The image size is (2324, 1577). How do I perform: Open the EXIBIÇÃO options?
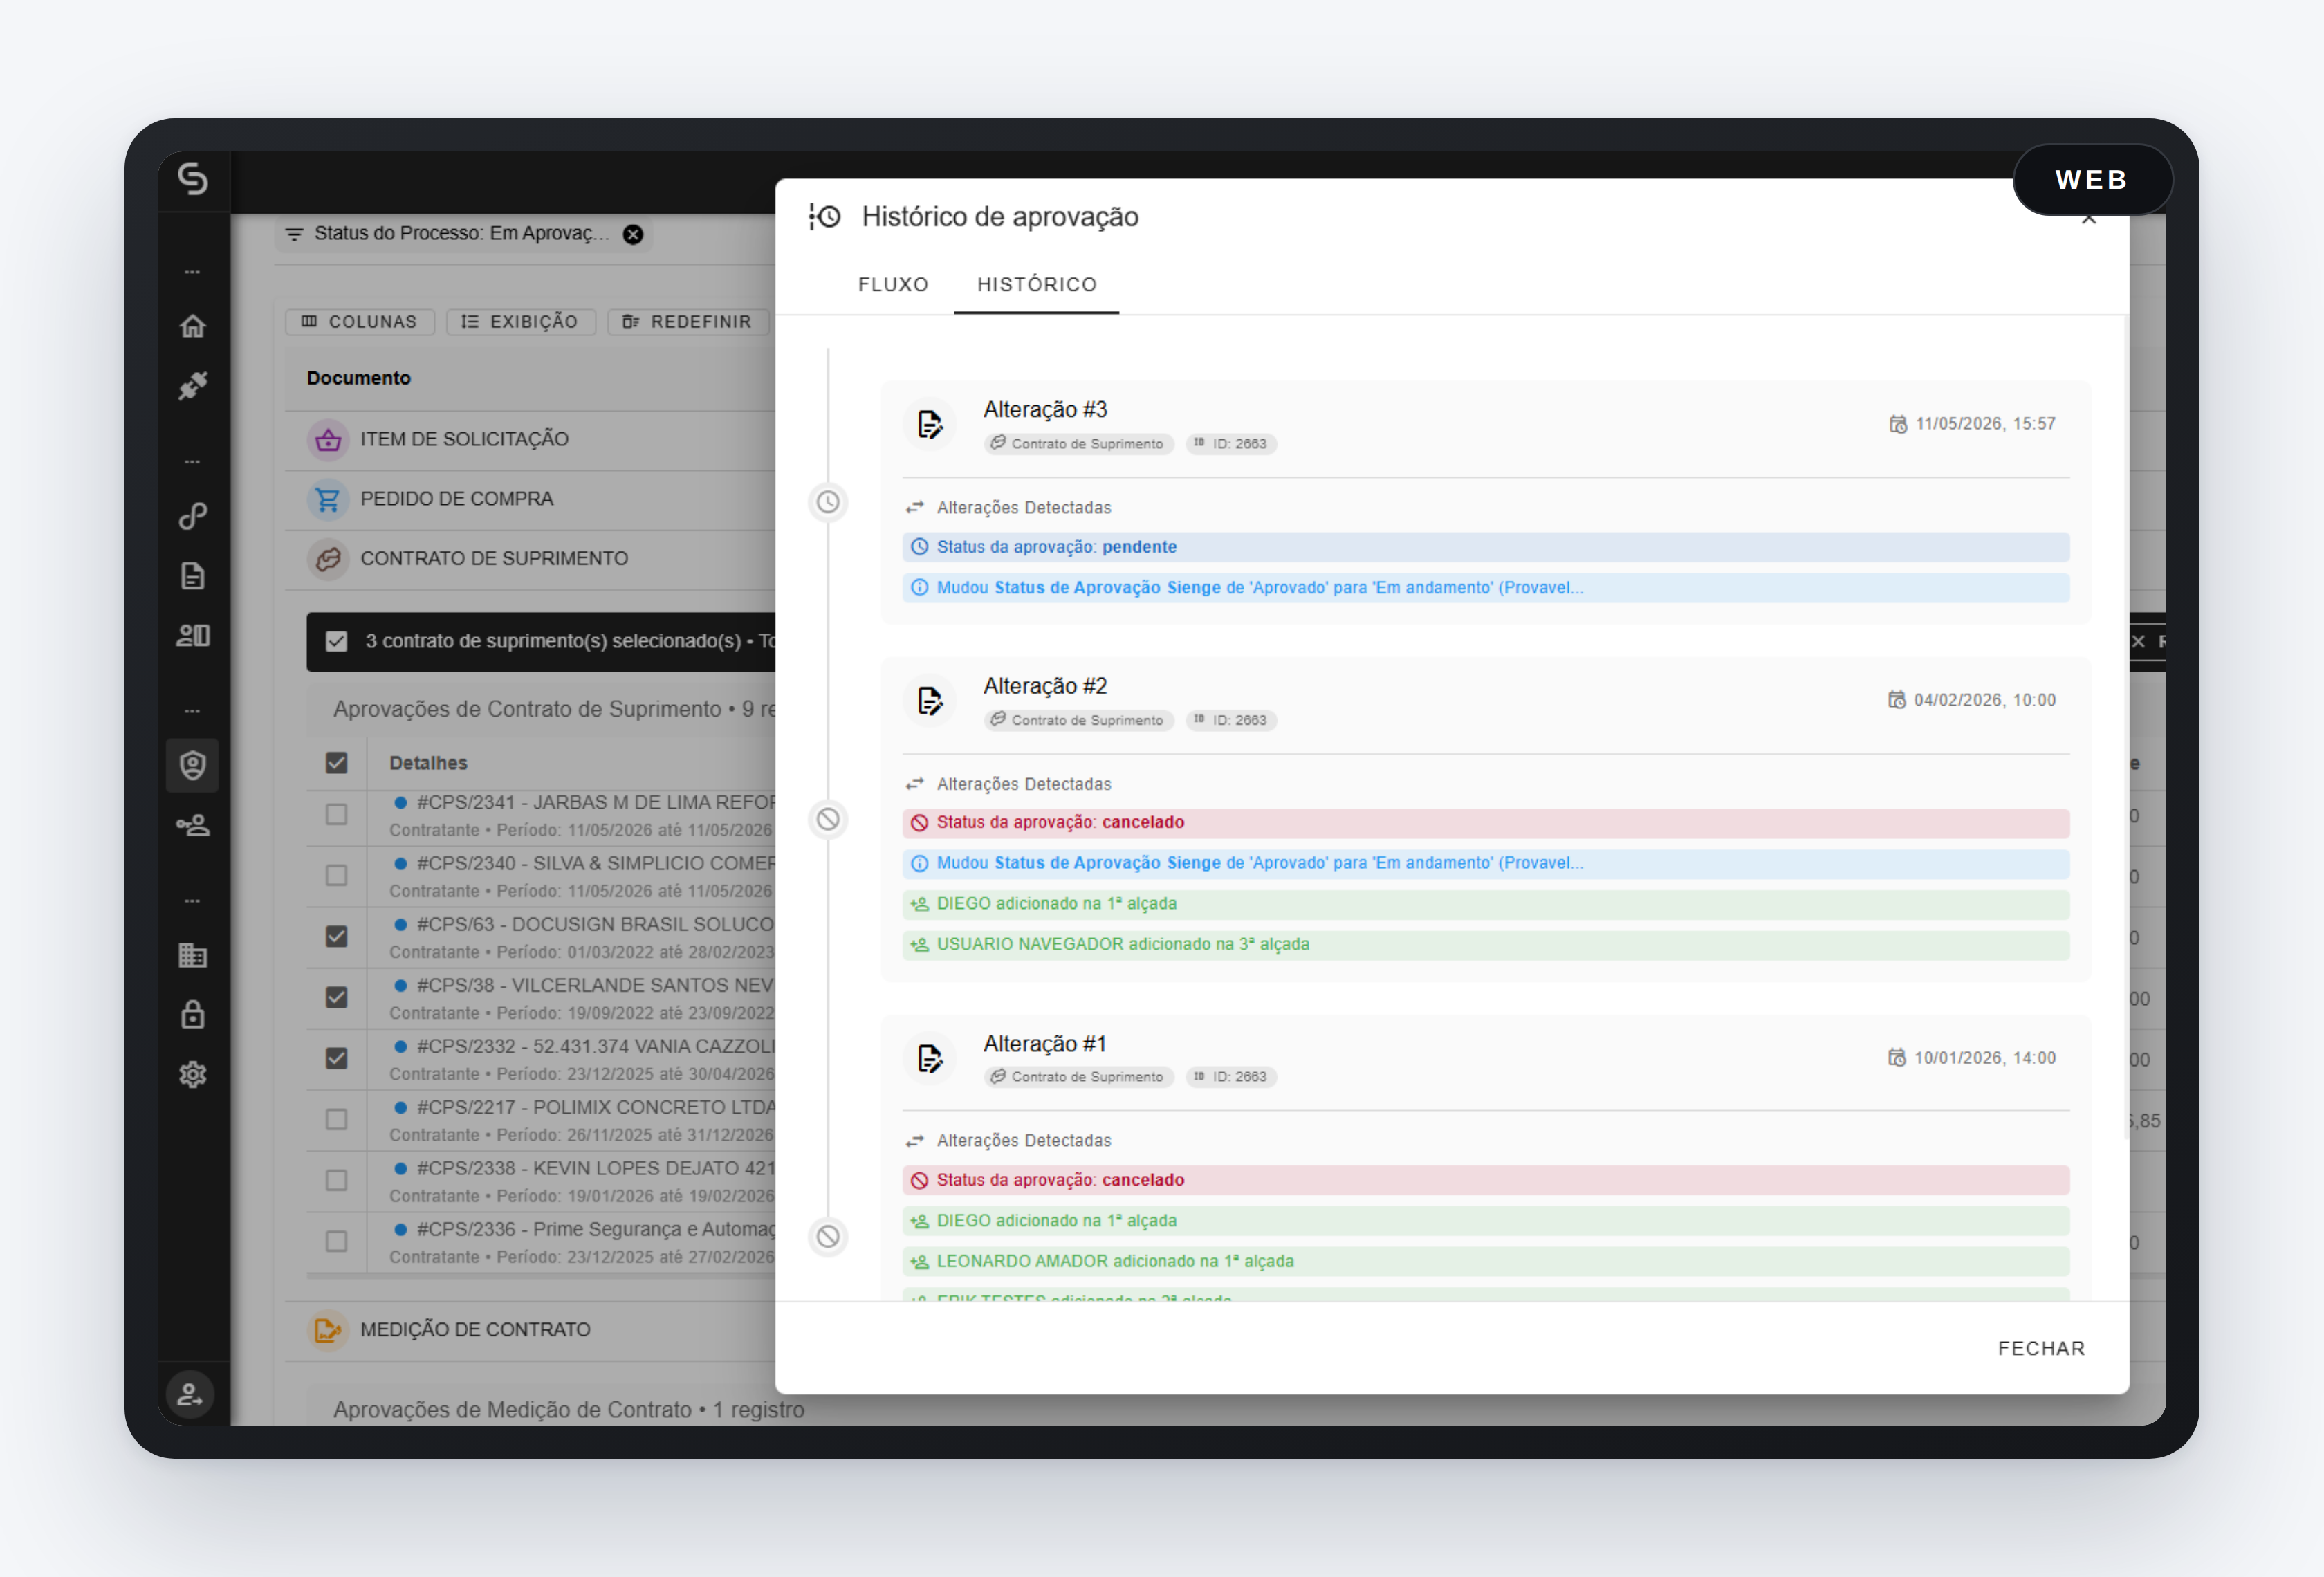pyautogui.click(x=521, y=322)
